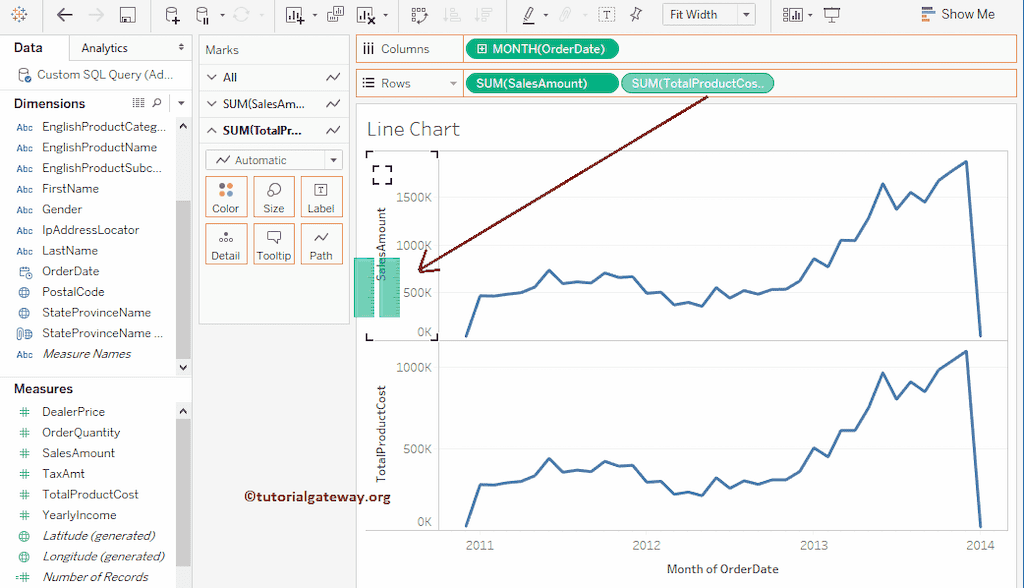Search fields with the Dimensions magnifier icon
The height and width of the screenshot is (588, 1024).
click(x=157, y=103)
